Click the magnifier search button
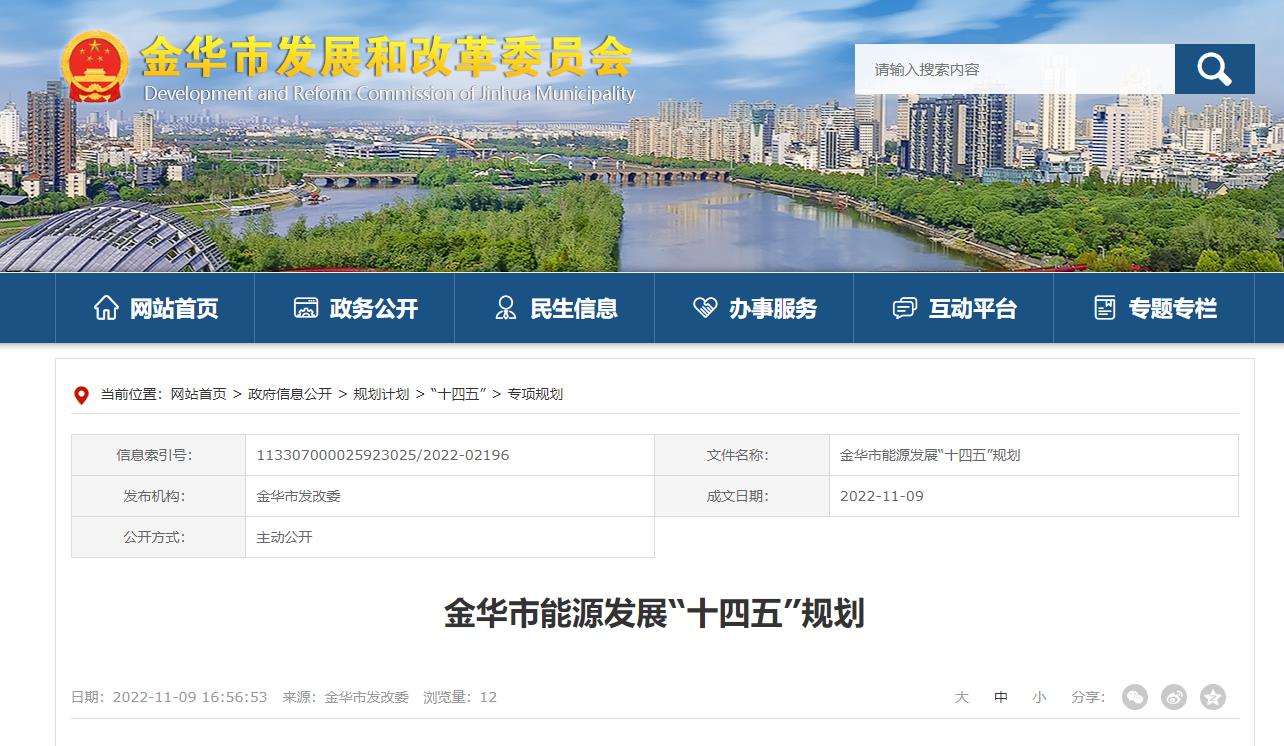The width and height of the screenshot is (1284, 746). coord(1214,69)
